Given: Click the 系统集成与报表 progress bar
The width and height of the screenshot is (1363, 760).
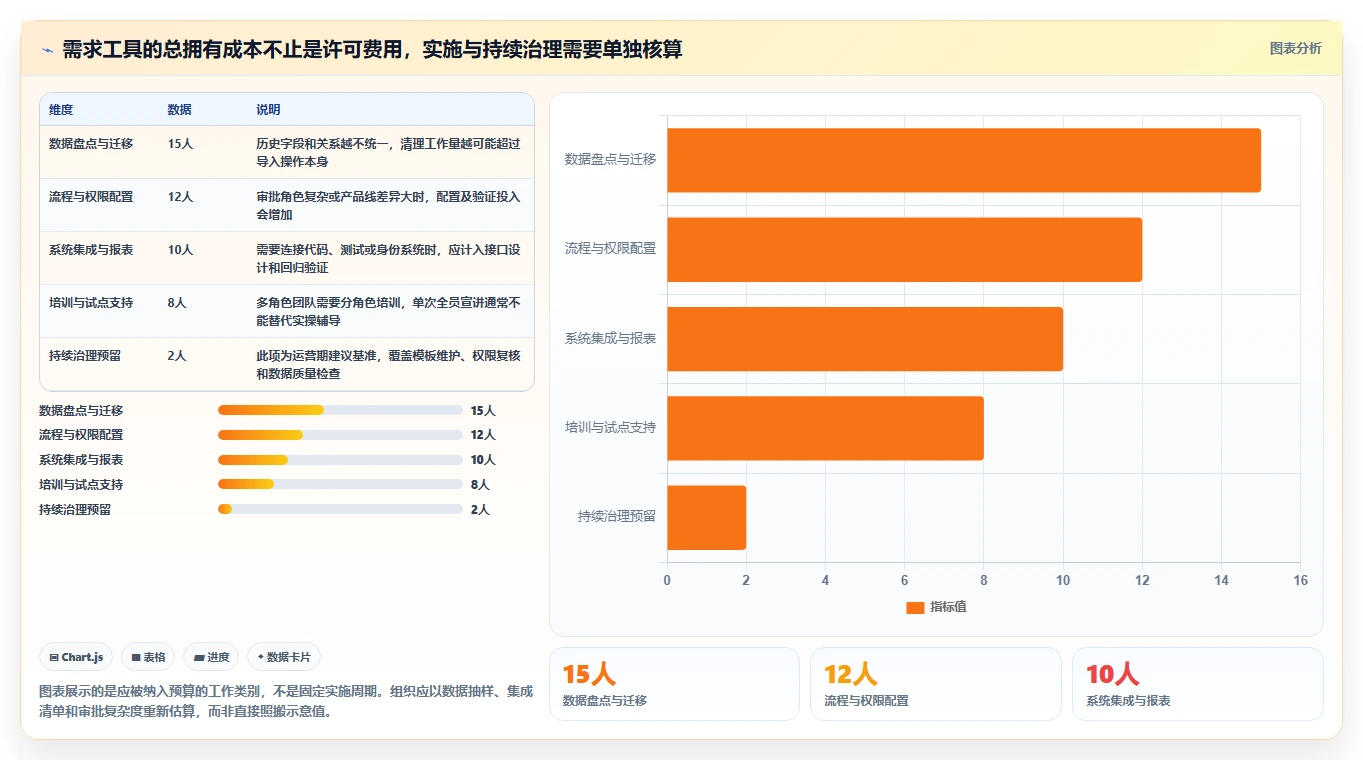Looking at the screenshot, I should [x=340, y=460].
